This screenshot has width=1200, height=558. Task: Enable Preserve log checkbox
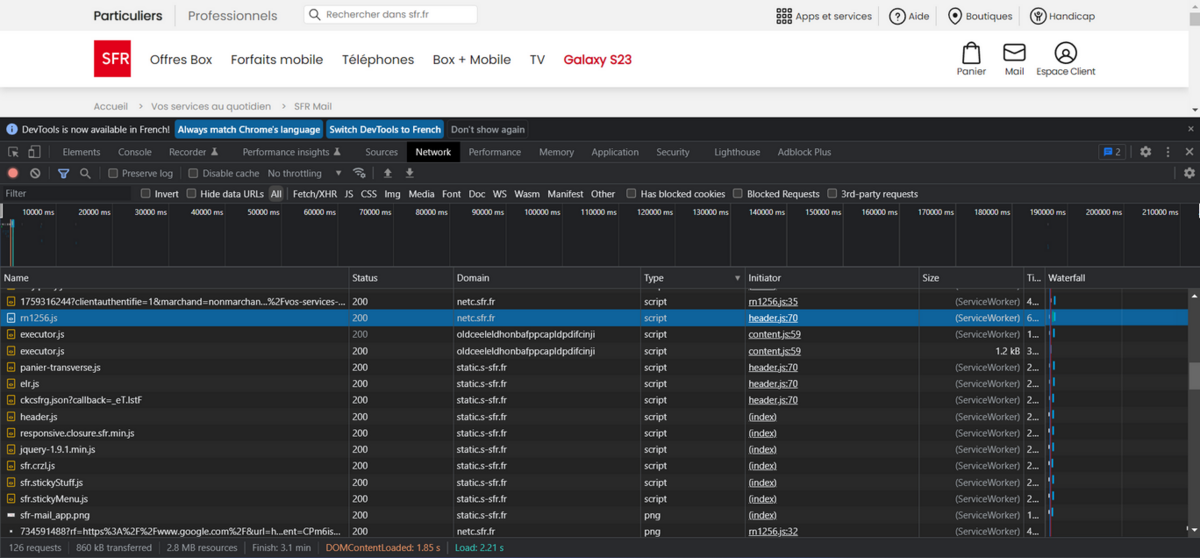113,173
